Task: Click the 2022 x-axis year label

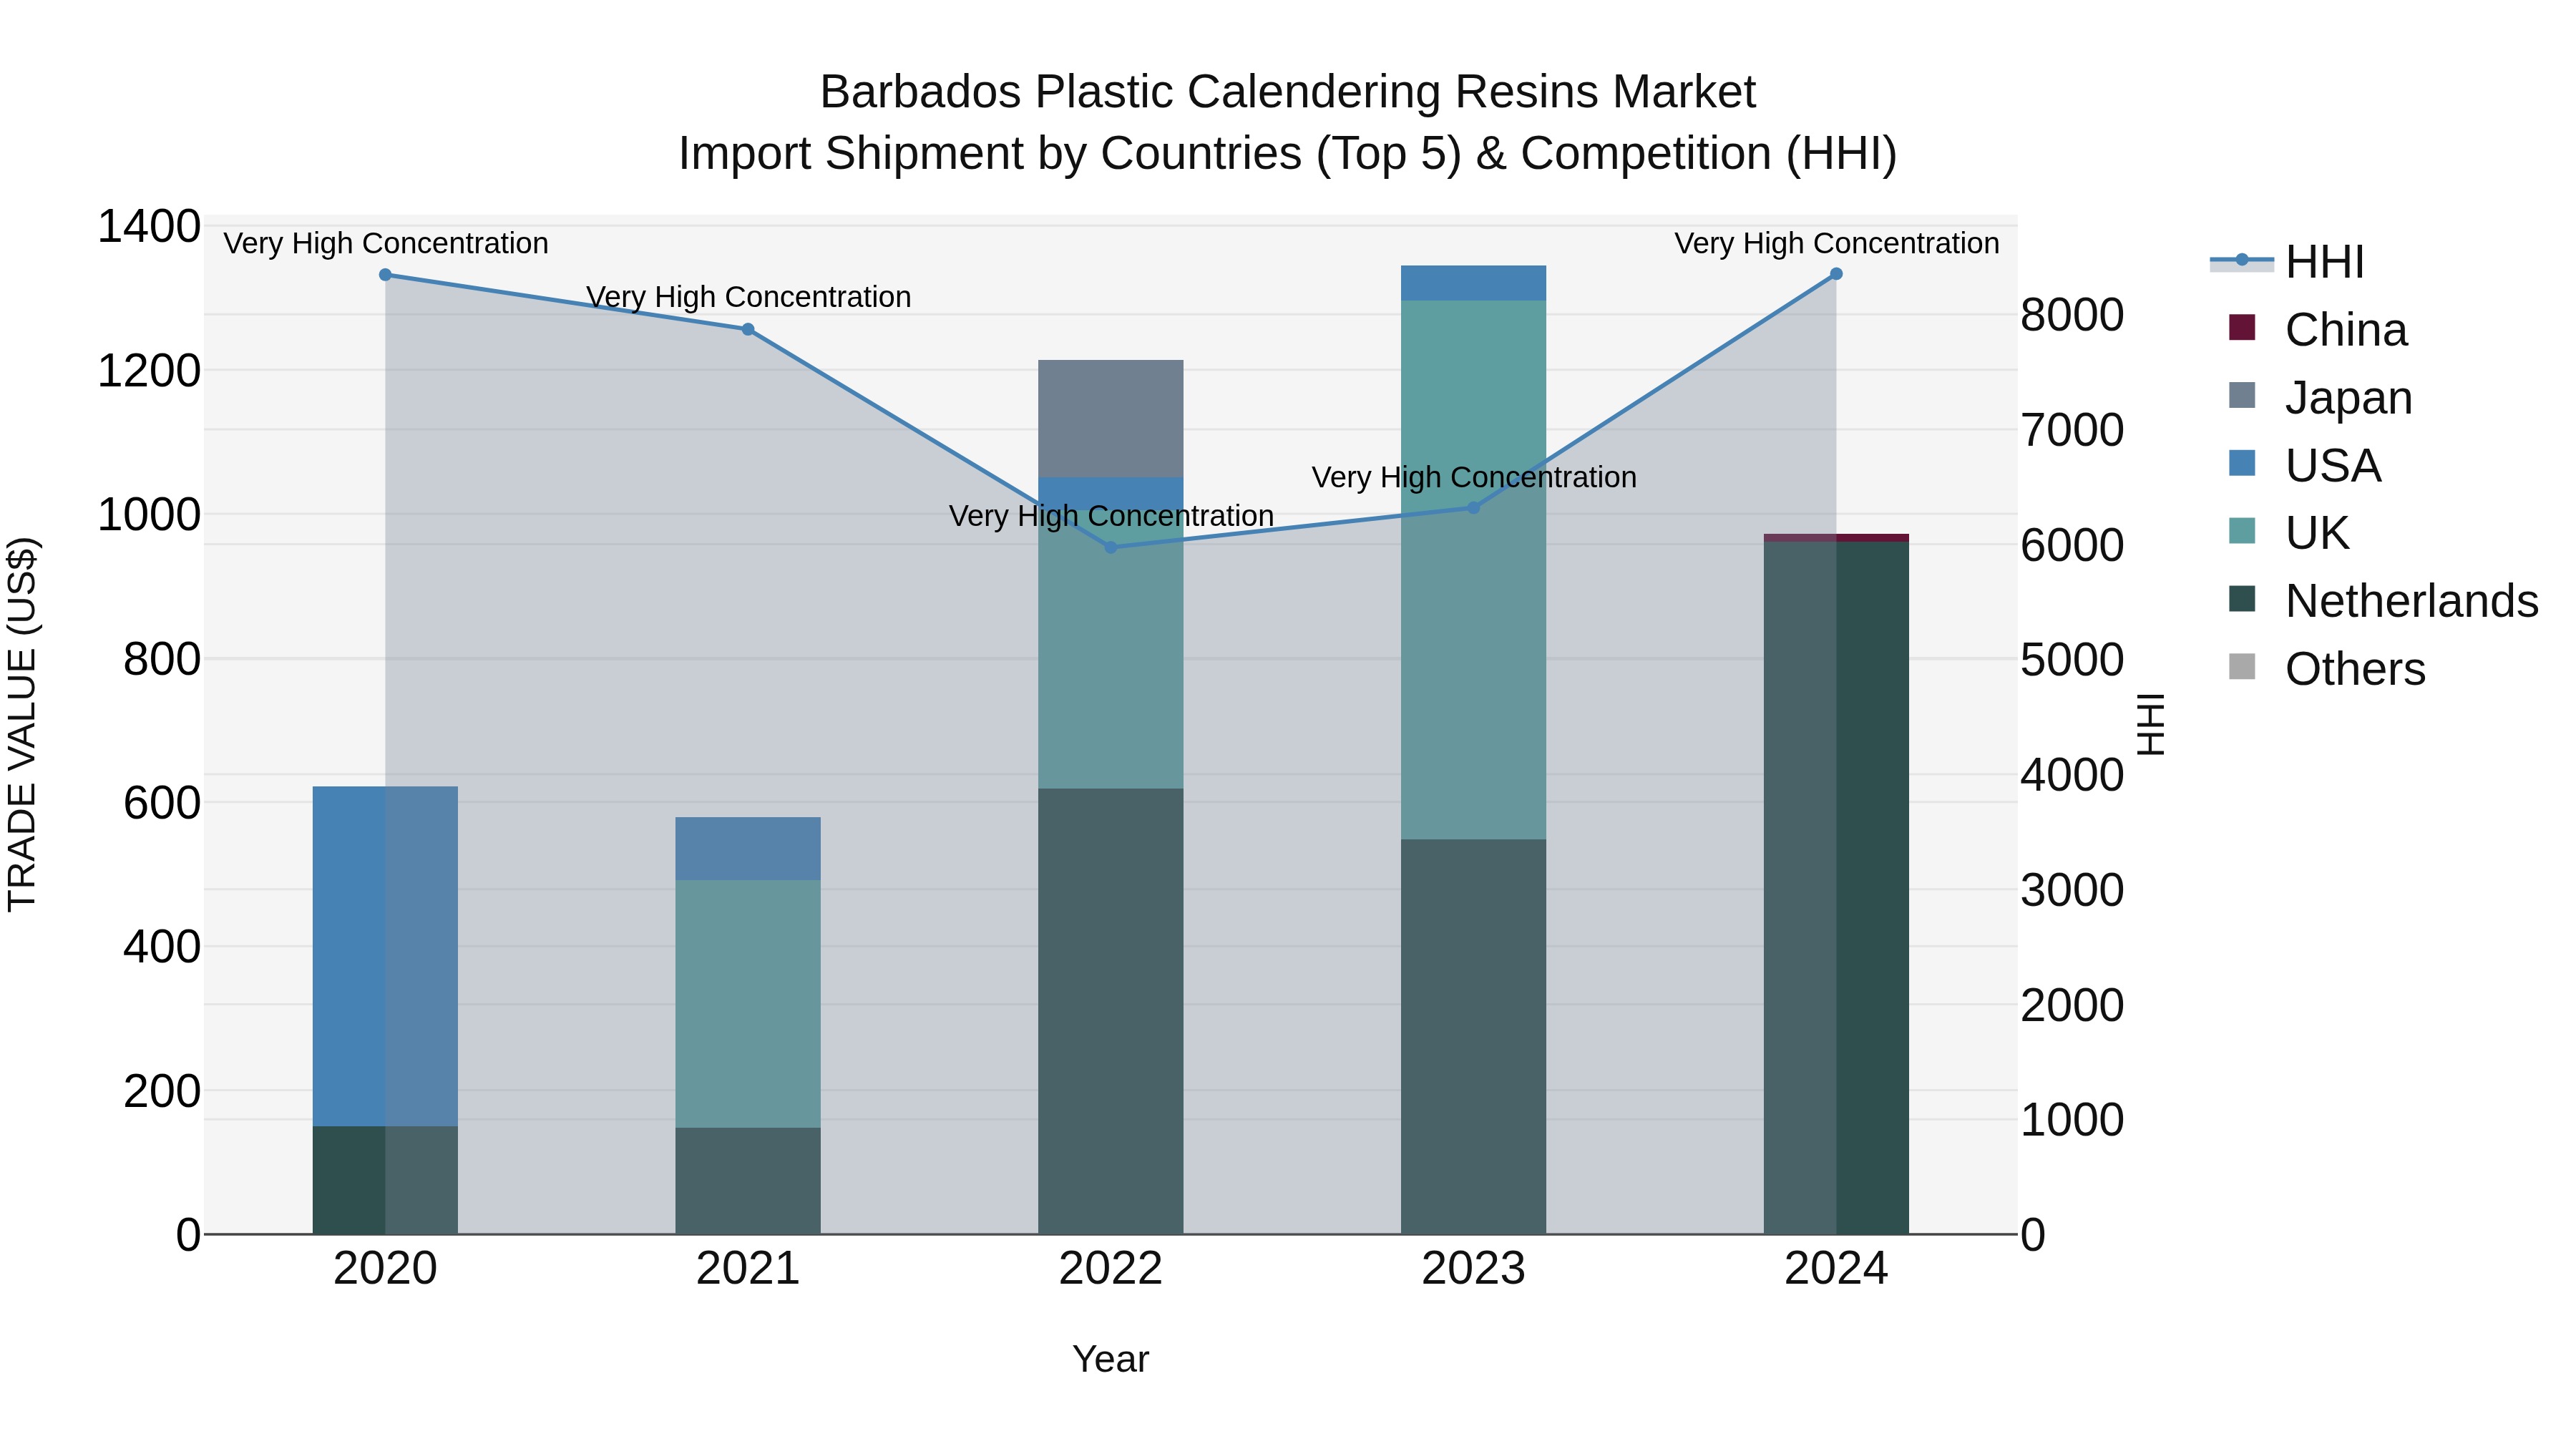Action: [1110, 1269]
